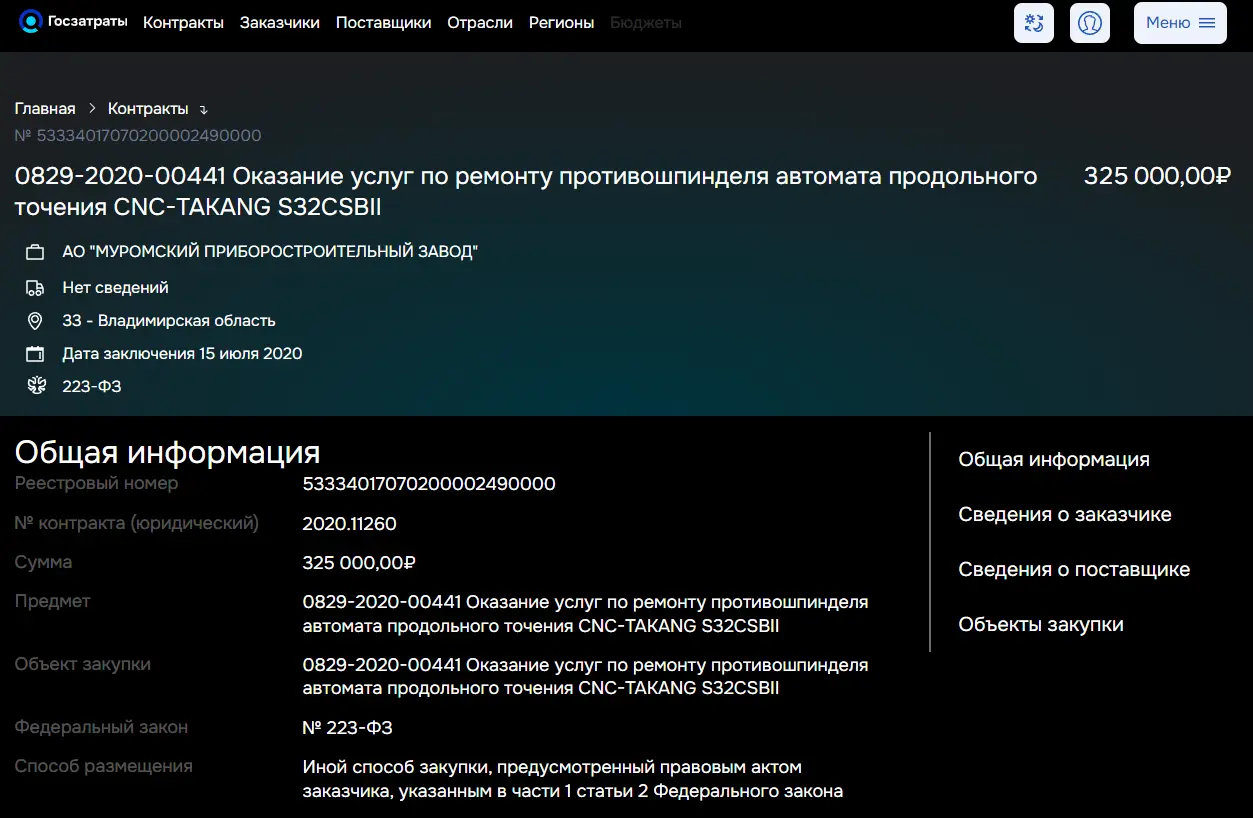Image resolution: width=1253 pixels, height=818 pixels.
Task: Click the Федеральный закон field label
Action: [x=101, y=727]
